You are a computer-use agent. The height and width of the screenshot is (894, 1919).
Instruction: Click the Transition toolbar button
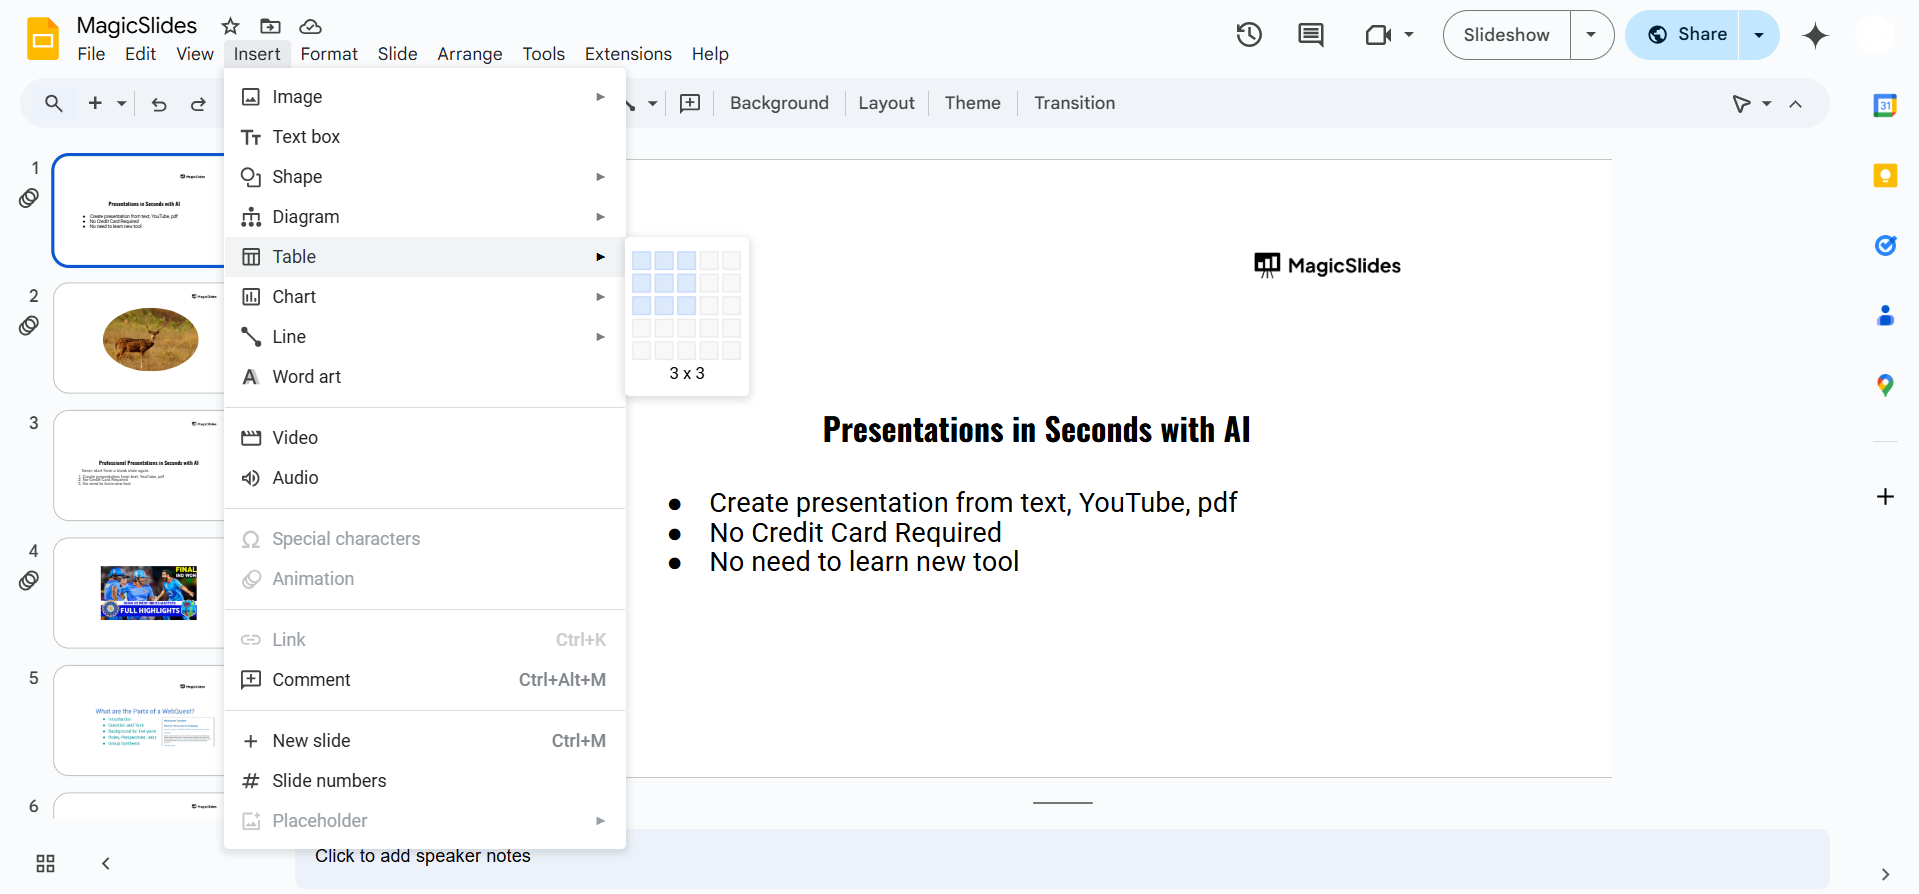click(x=1074, y=103)
